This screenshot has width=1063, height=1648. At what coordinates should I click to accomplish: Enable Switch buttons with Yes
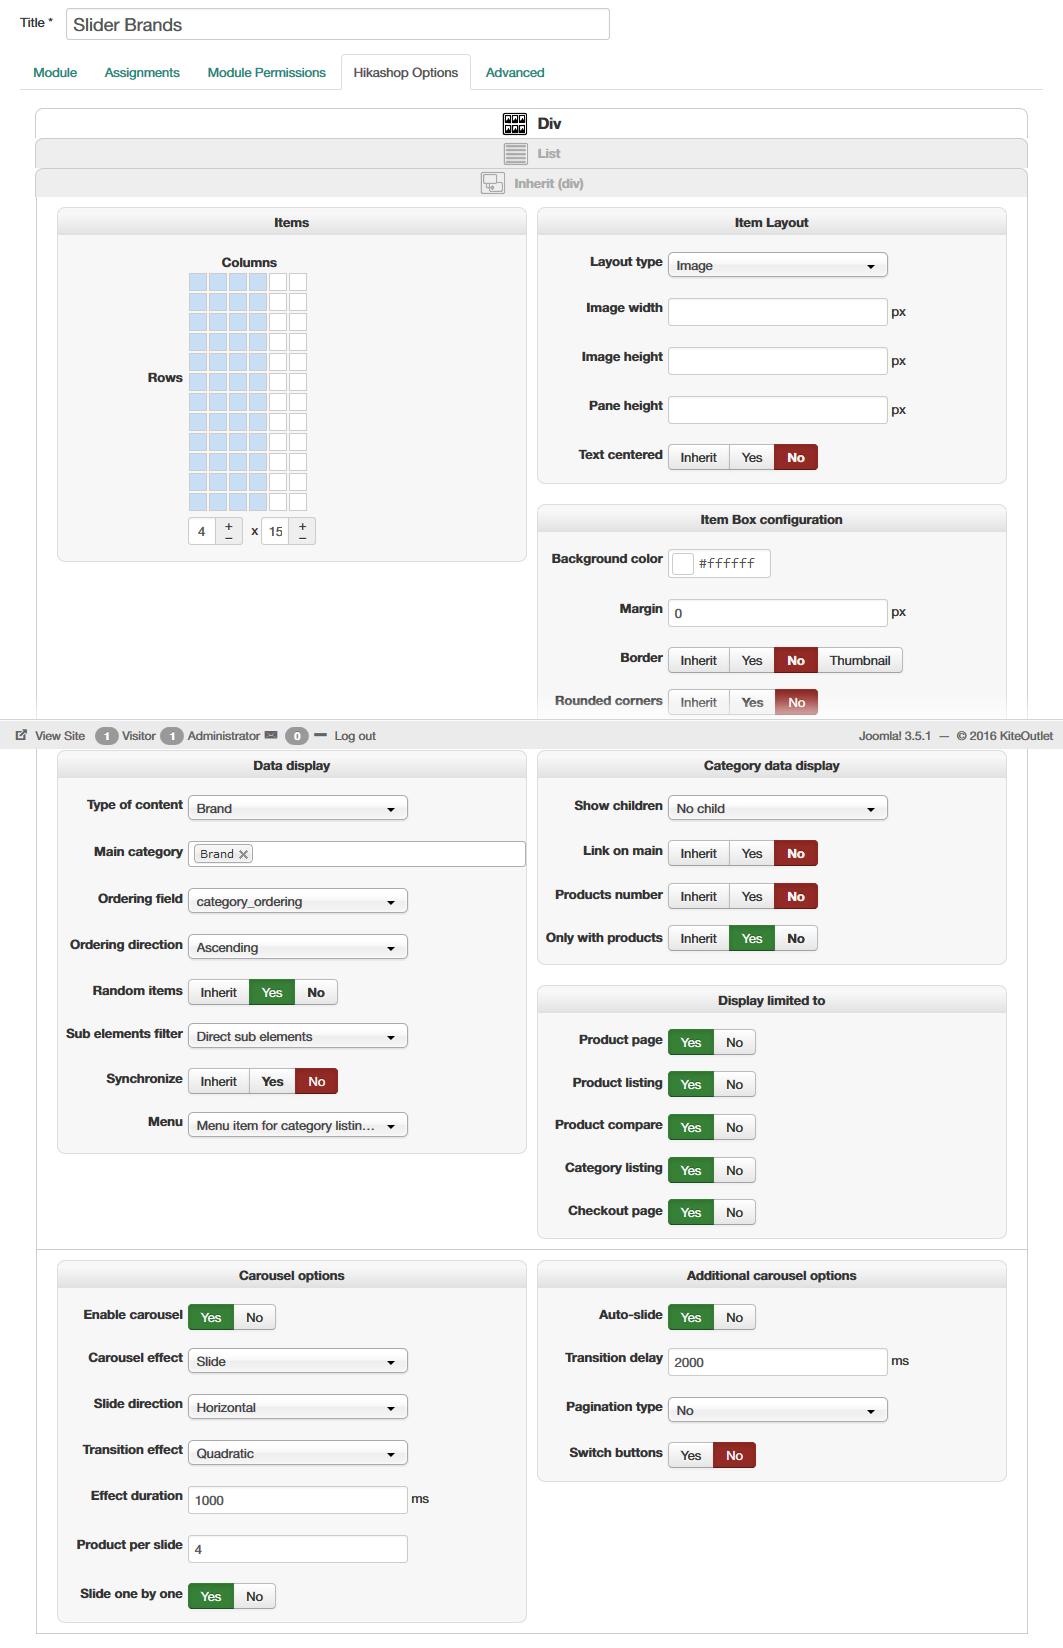691,1456
